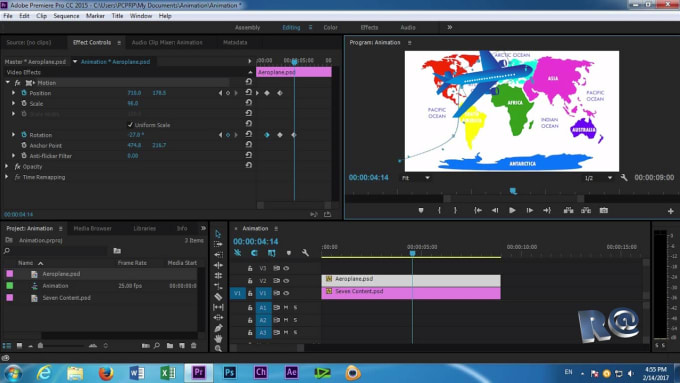Open the 1/2 playback resolution dropdown
This screenshot has width=680, height=383.
(x=598, y=178)
